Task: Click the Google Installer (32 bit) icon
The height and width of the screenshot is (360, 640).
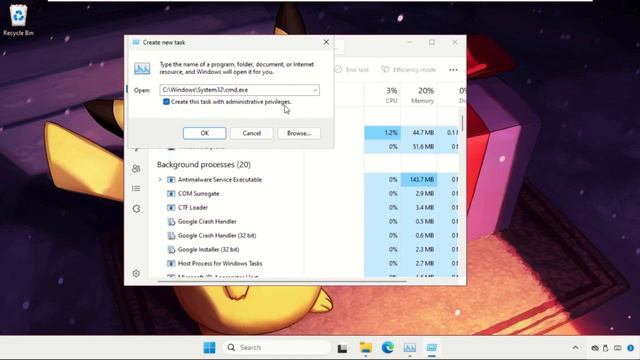Action: coord(171,249)
